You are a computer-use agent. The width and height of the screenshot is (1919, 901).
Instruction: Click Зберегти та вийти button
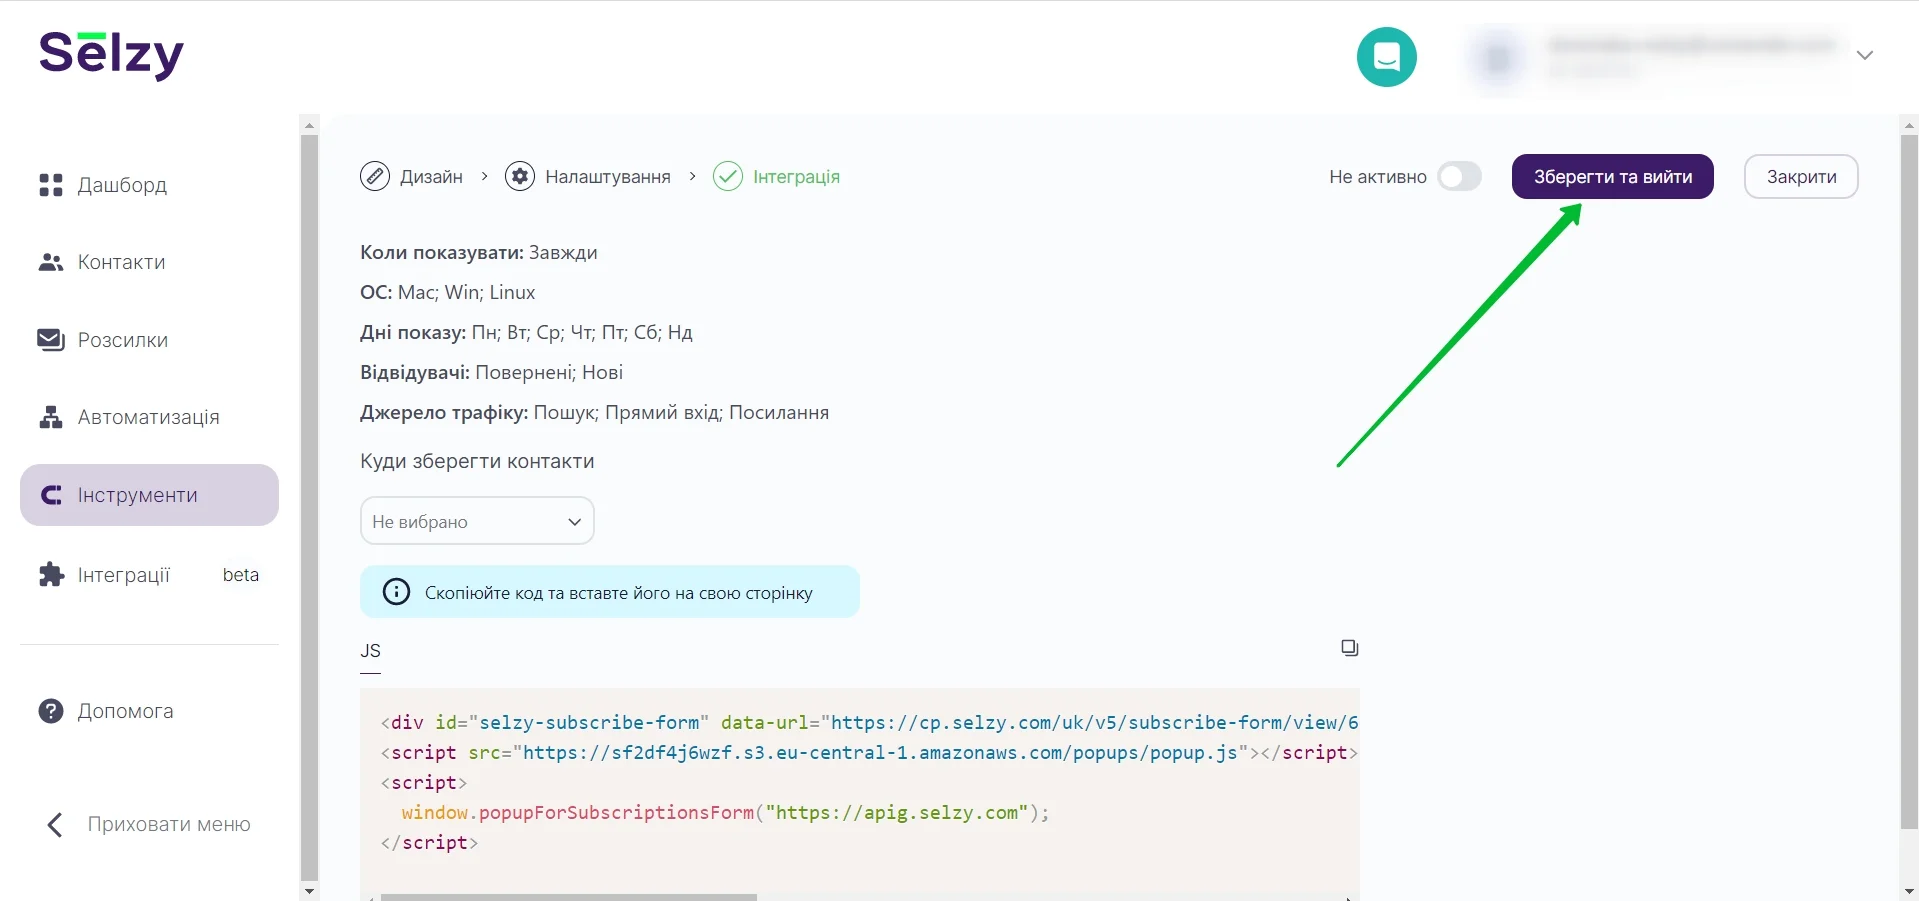point(1612,177)
